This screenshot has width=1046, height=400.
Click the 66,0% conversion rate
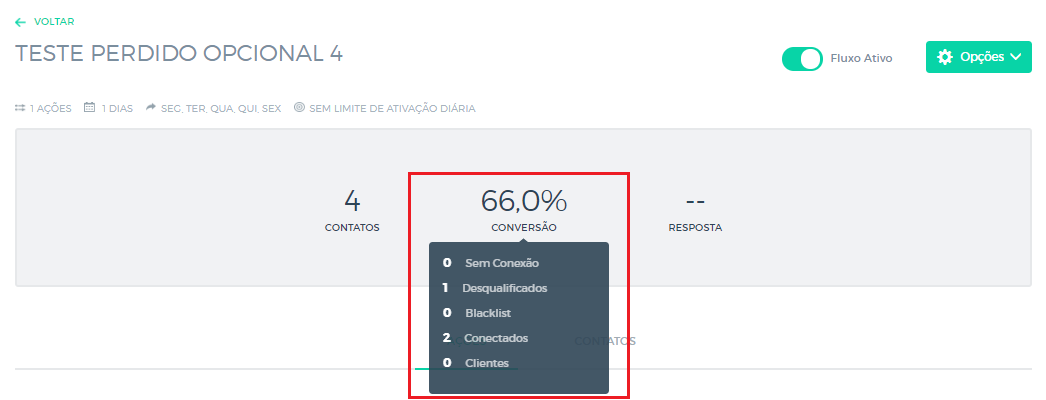tap(524, 202)
